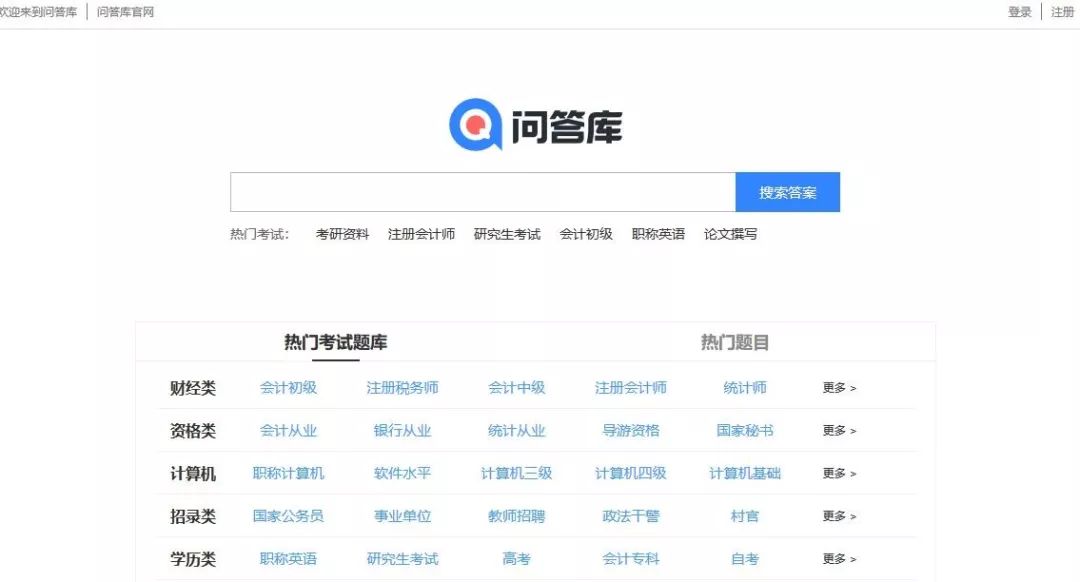Open the 登录 login link
Viewport: 1080px width, 582px height.
[1019, 11]
